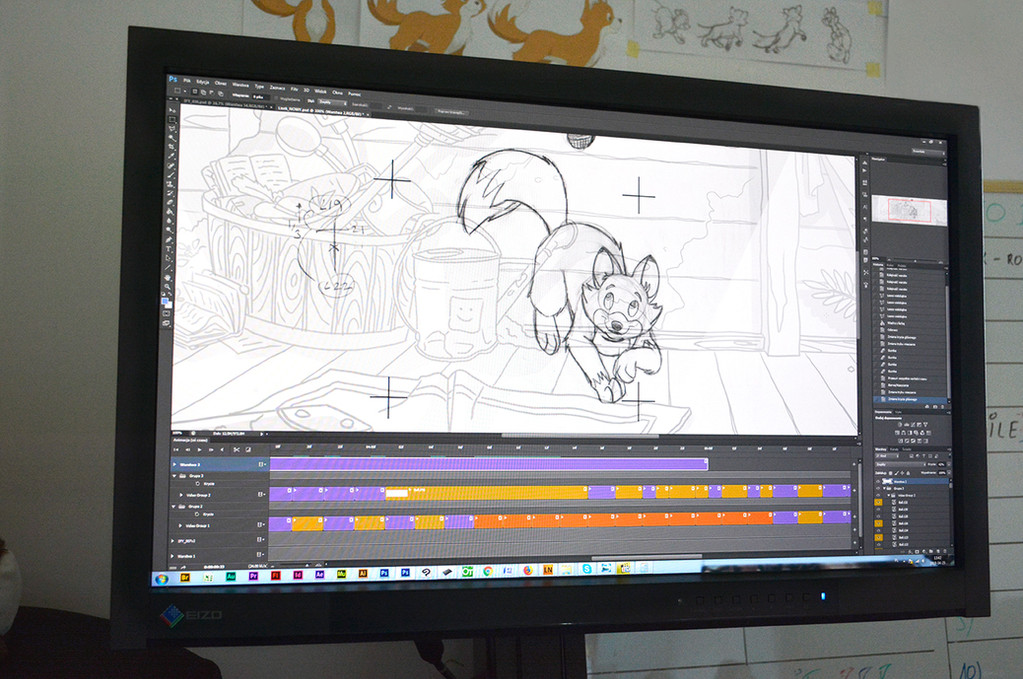The width and height of the screenshot is (1023, 679).
Task: Open Google Chrome from the taskbar
Action: (487, 571)
